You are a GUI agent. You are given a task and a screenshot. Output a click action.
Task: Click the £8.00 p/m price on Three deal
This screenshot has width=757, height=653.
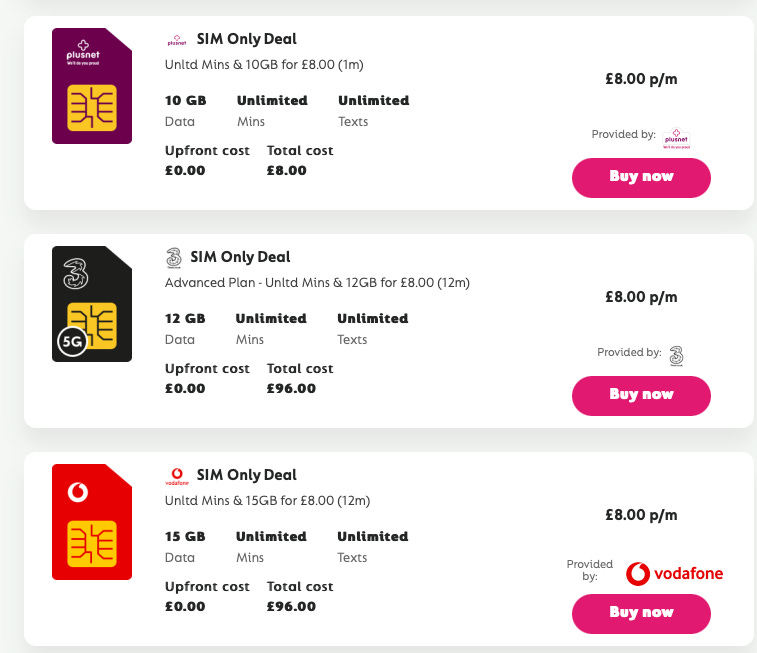pyautogui.click(x=641, y=297)
